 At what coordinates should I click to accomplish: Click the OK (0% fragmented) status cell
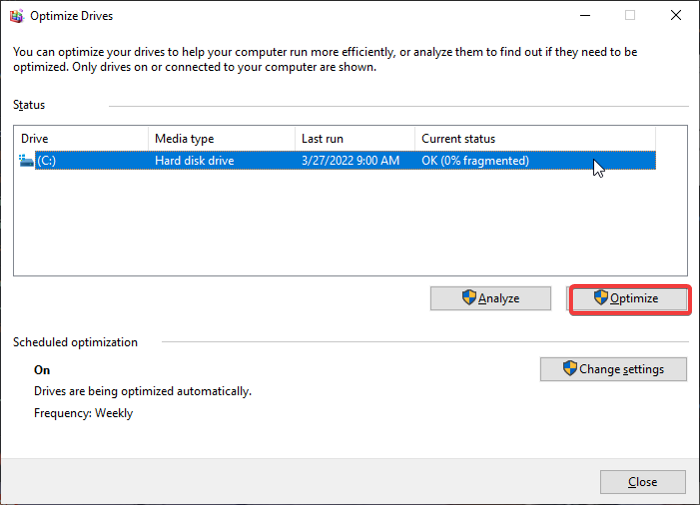click(475, 161)
